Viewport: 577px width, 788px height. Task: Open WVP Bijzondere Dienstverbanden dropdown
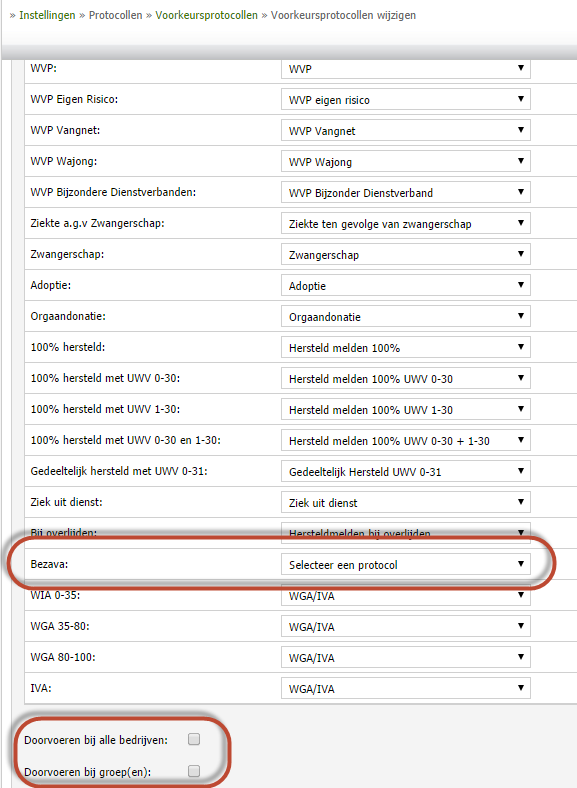pyautogui.click(x=406, y=192)
